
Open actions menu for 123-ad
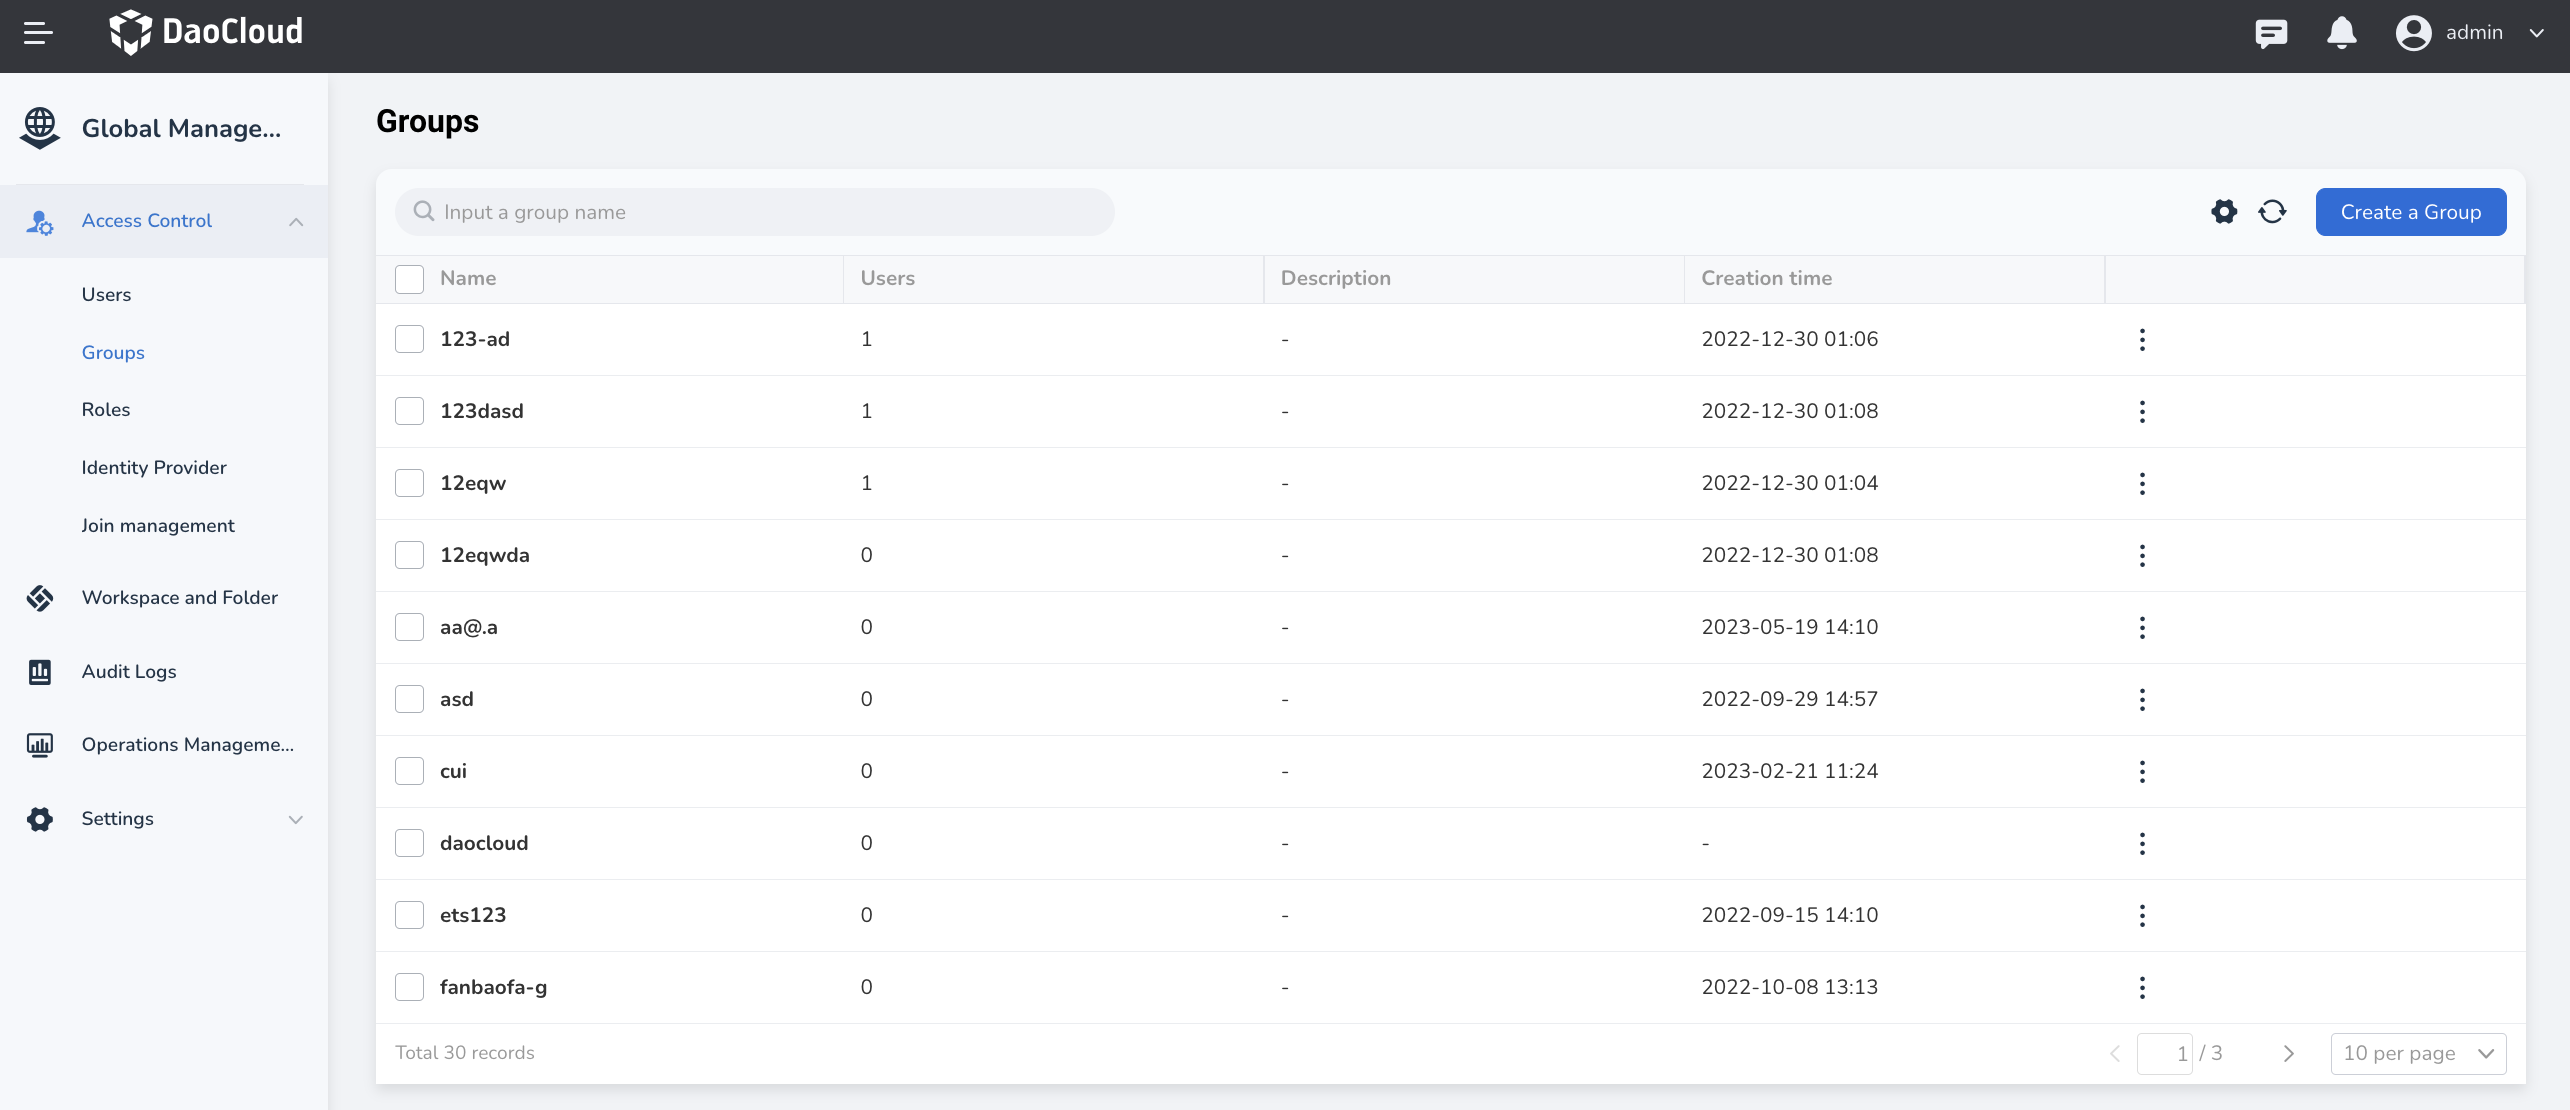pyautogui.click(x=2142, y=340)
